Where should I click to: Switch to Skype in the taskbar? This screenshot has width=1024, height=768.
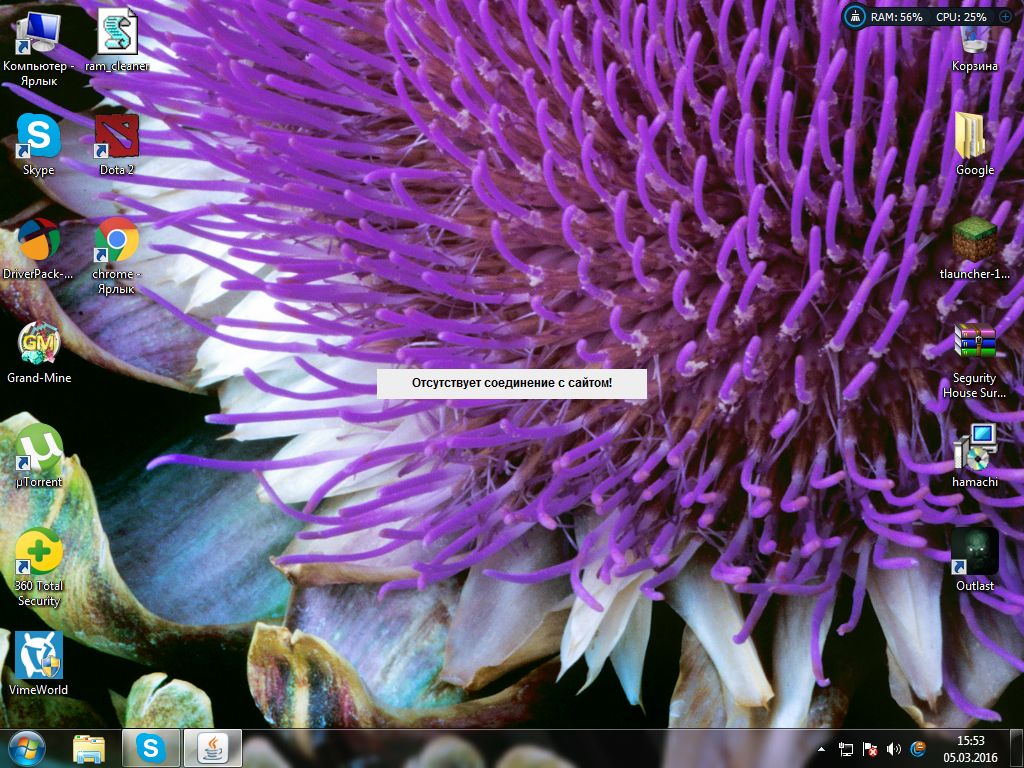(150, 748)
